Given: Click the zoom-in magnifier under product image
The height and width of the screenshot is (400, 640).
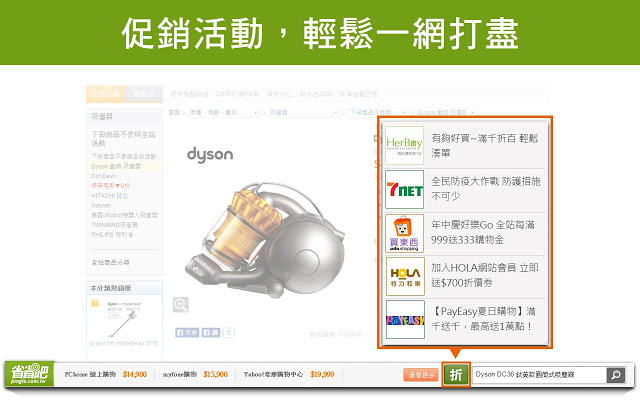Looking at the screenshot, I should tap(180, 304).
